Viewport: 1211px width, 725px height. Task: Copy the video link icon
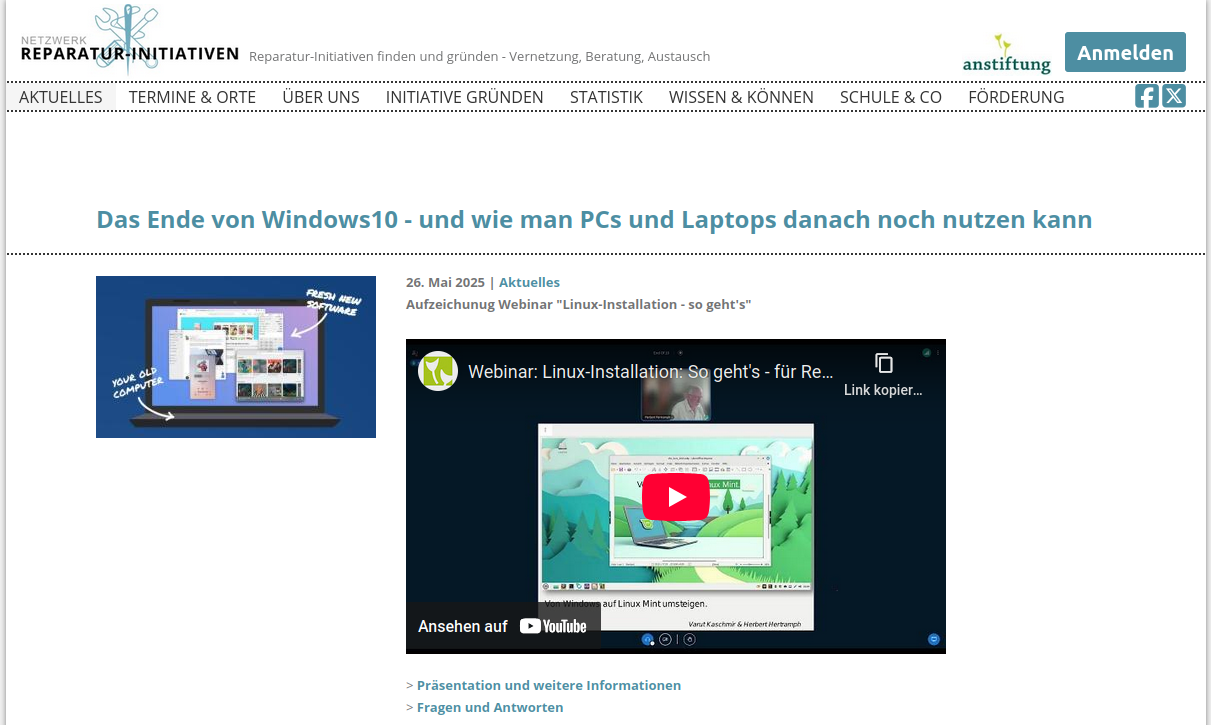coord(883,363)
